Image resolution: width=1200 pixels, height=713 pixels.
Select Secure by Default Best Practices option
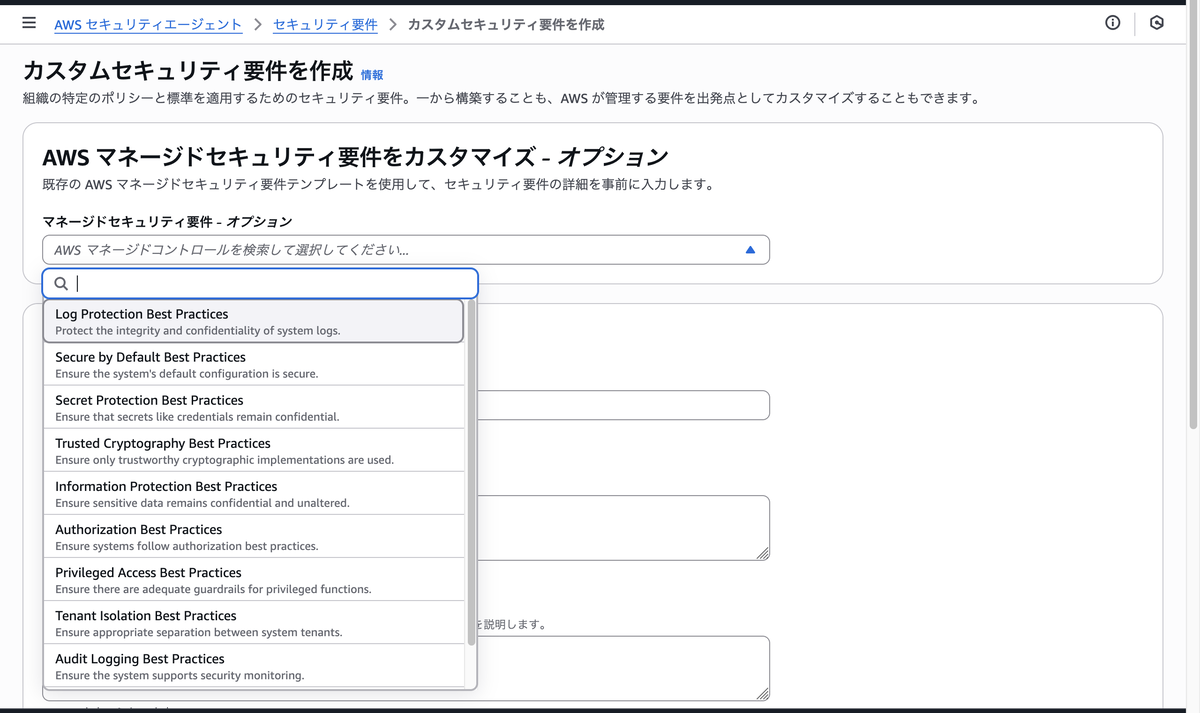253,365
